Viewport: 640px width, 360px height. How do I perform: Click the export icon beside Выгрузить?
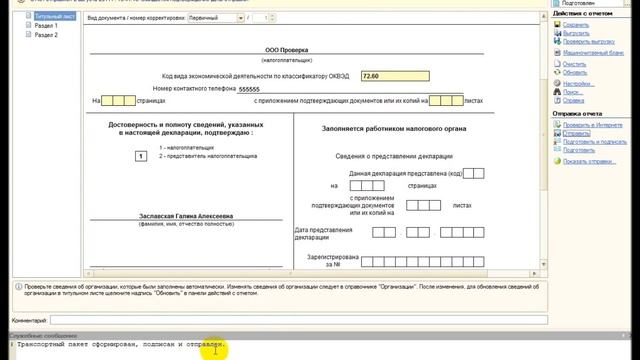point(557,33)
